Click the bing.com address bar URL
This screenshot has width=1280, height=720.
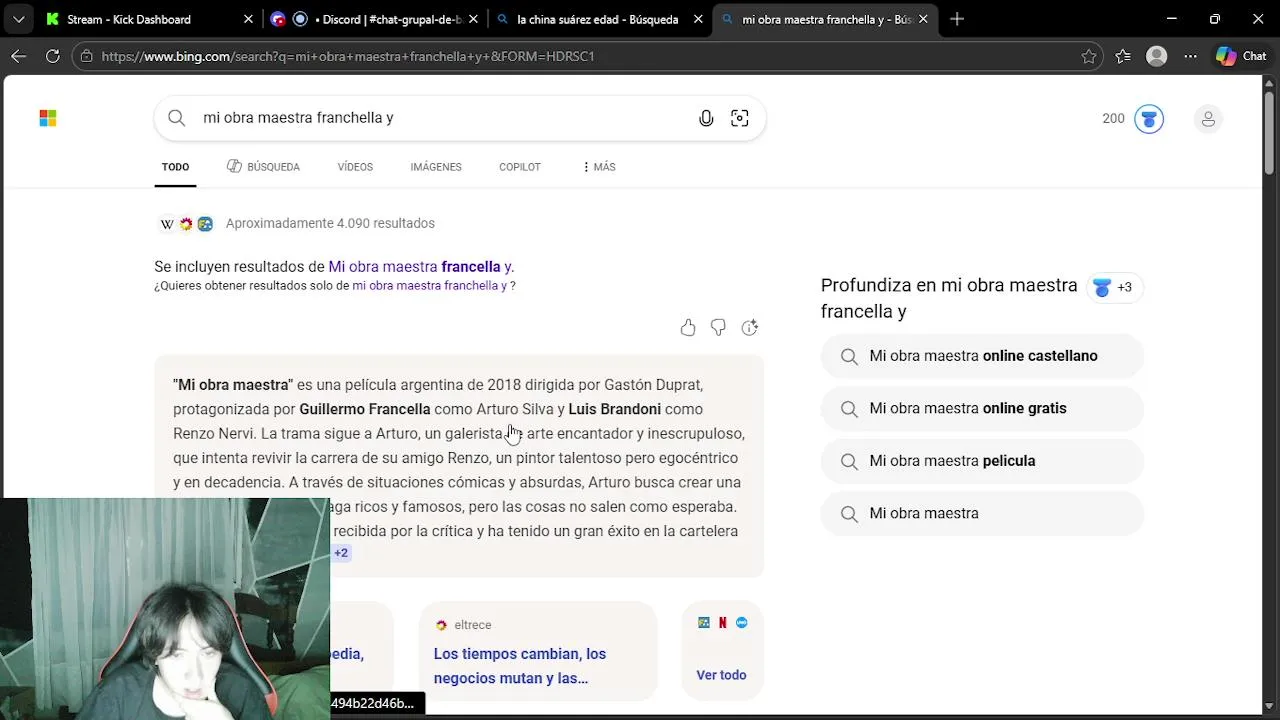tap(348, 56)
